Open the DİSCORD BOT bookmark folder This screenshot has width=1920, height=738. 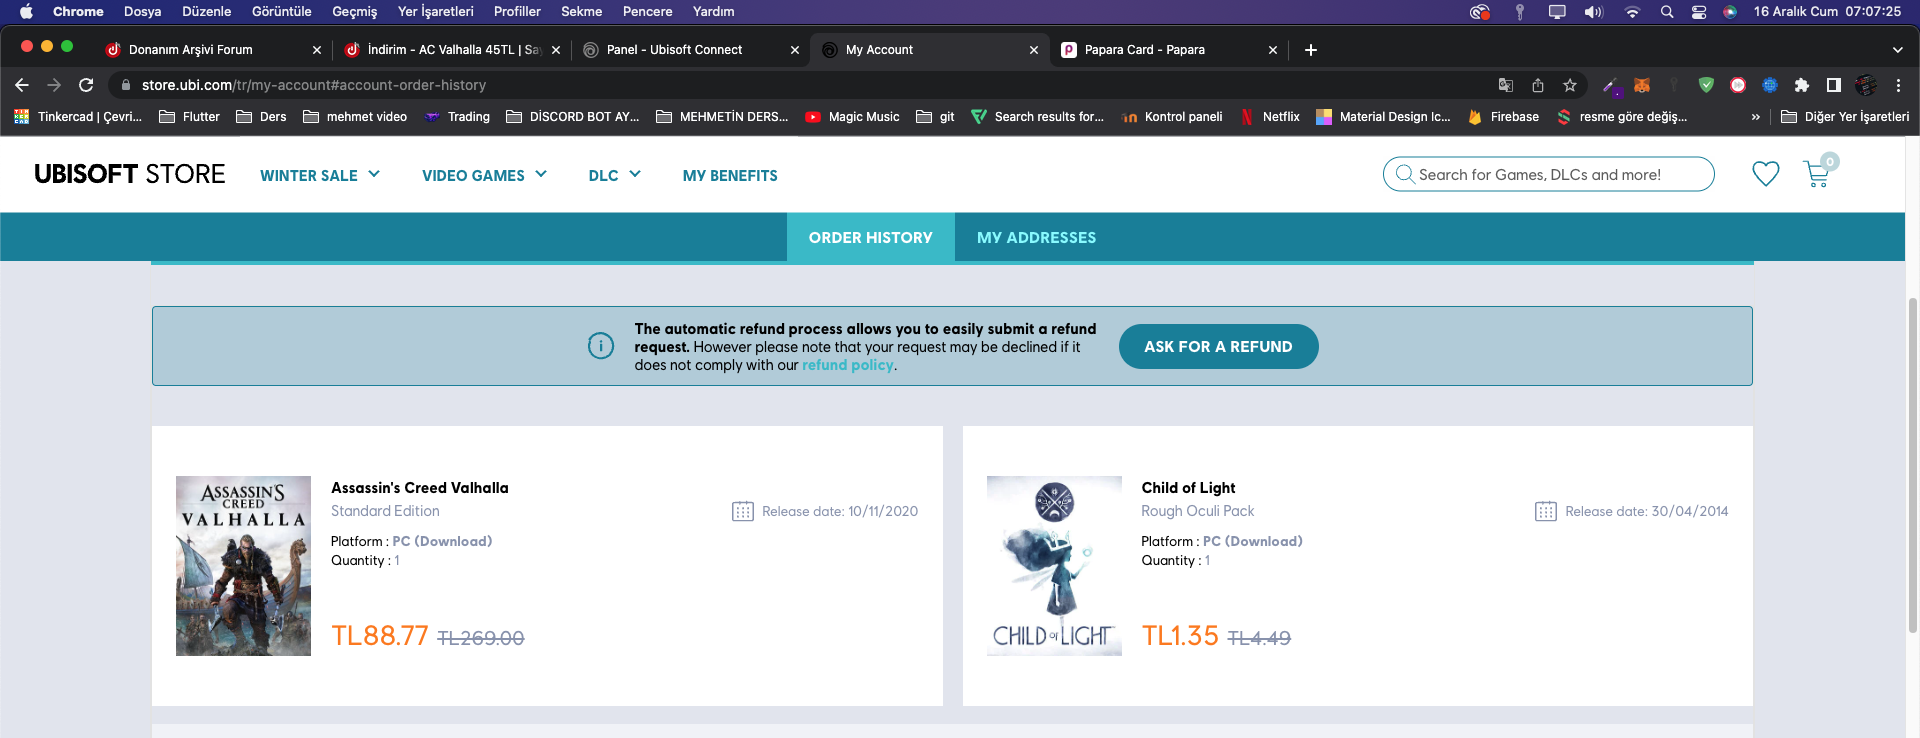click(x=573, y=117)
